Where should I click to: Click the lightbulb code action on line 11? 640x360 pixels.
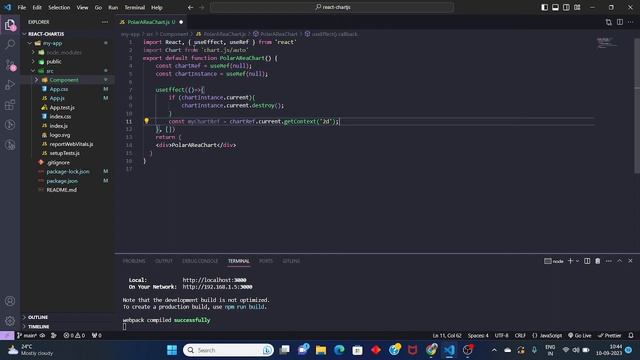coord(147,121)
